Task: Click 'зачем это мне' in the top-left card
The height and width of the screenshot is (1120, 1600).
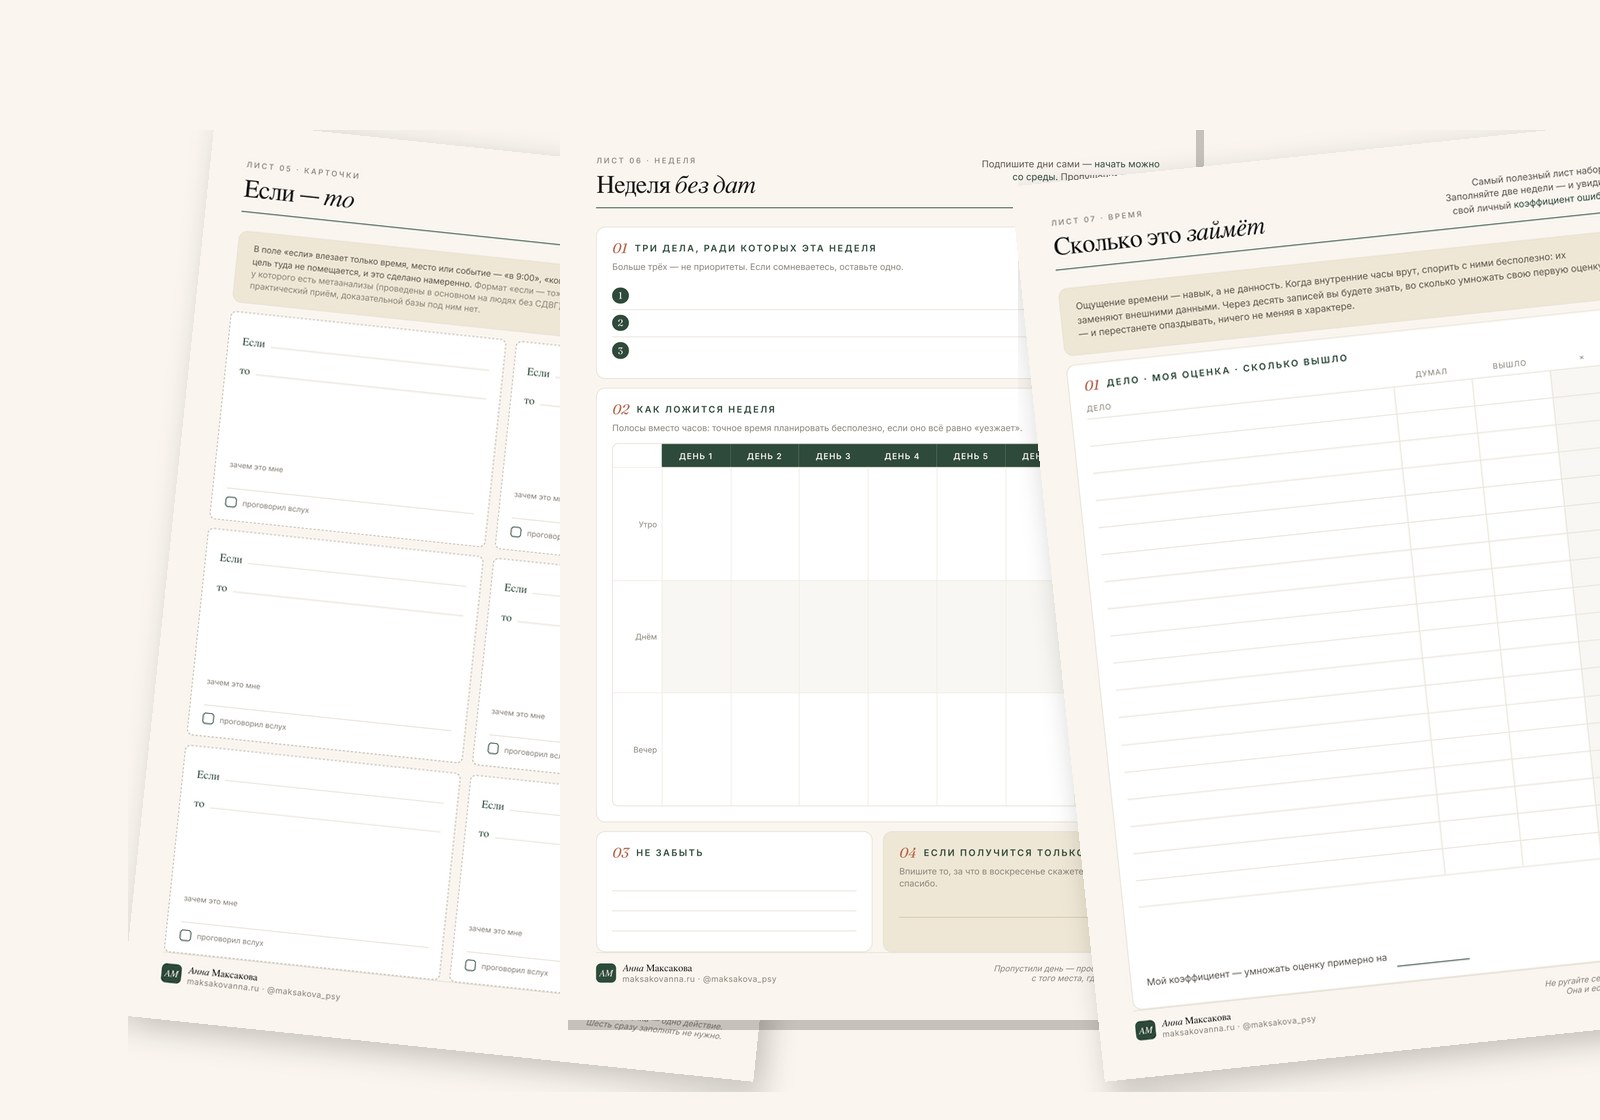Action: click(x=256, y=467)
